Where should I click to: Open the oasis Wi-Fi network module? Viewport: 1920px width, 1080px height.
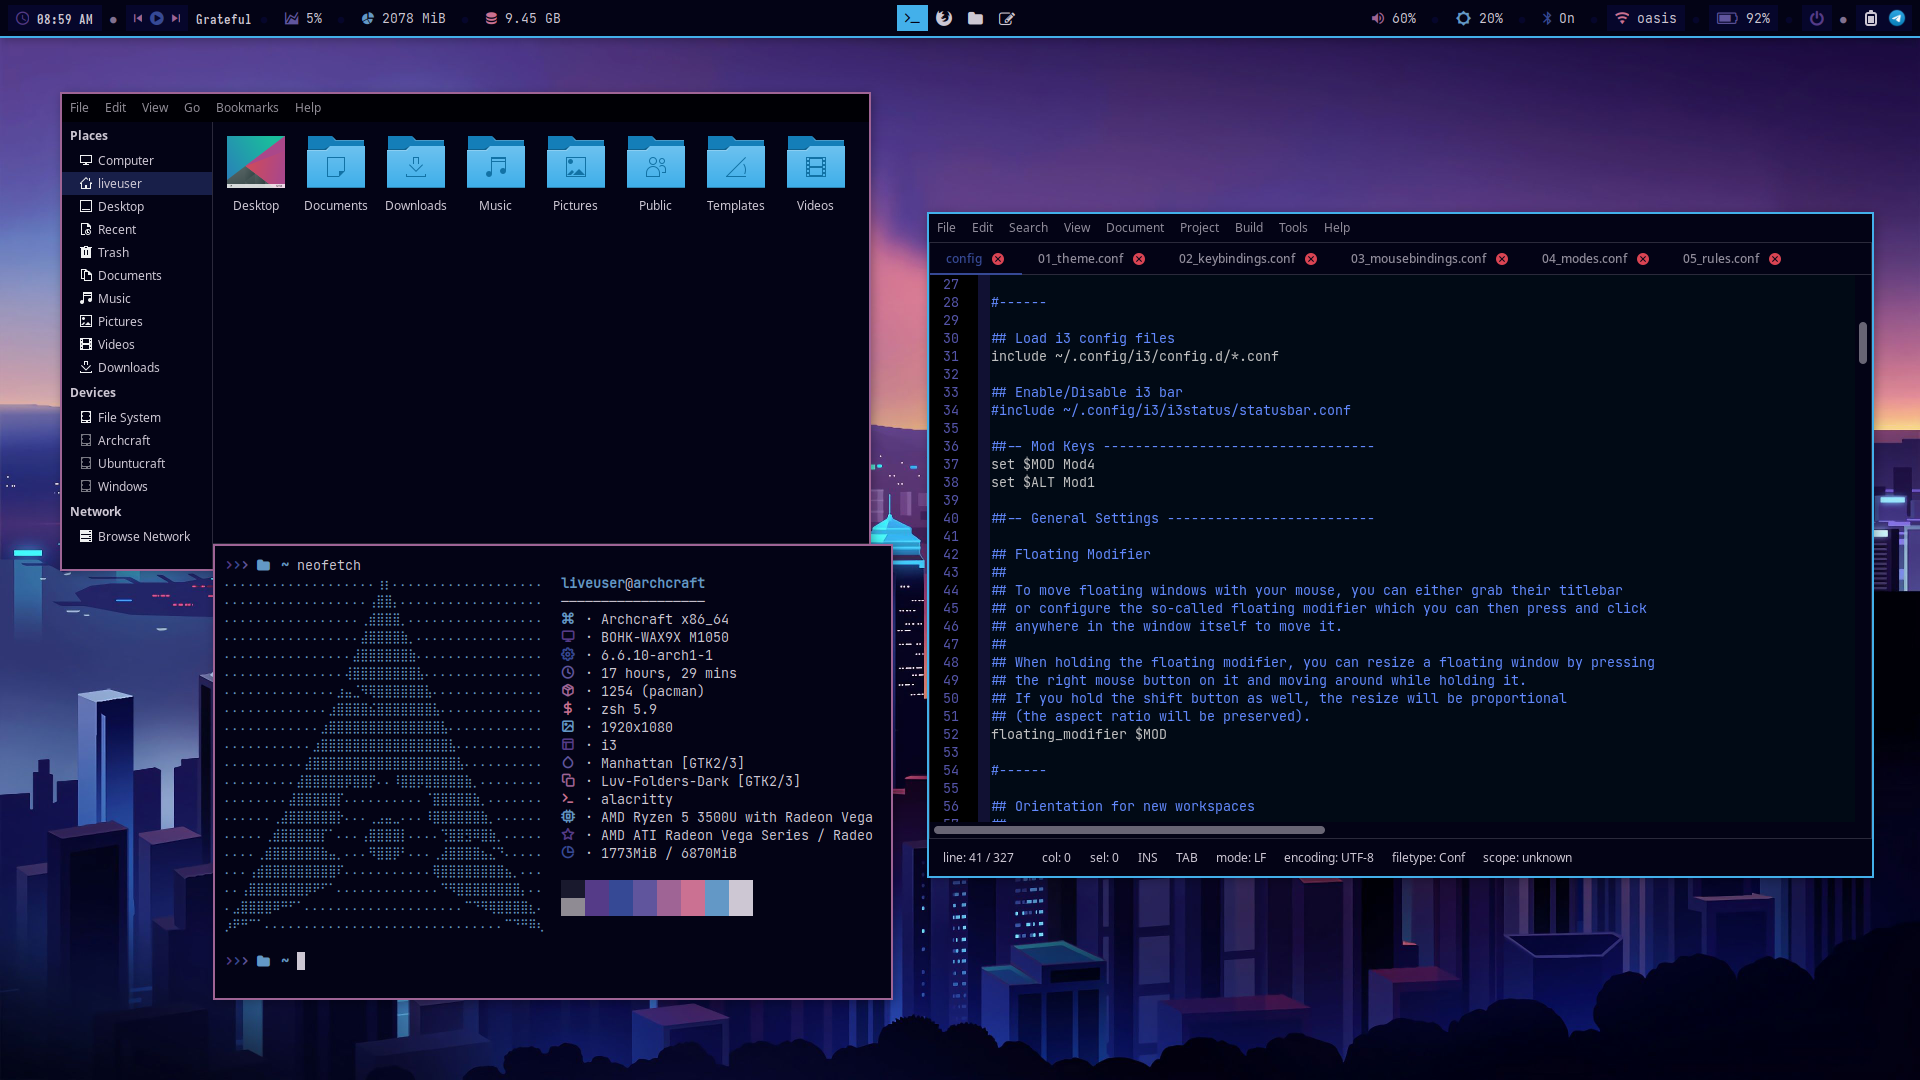pyautogui.click(x=1646, y=18)
